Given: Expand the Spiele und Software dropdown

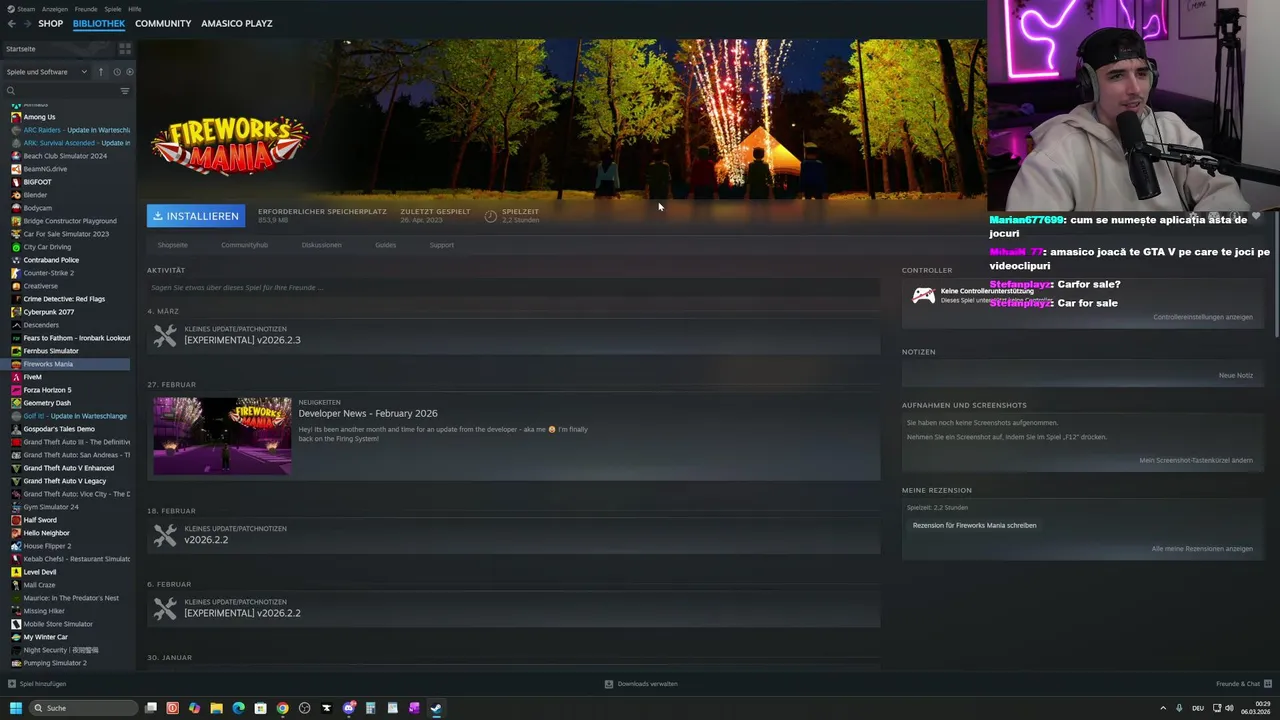Looking at the screenshot, I should (46, 72).
